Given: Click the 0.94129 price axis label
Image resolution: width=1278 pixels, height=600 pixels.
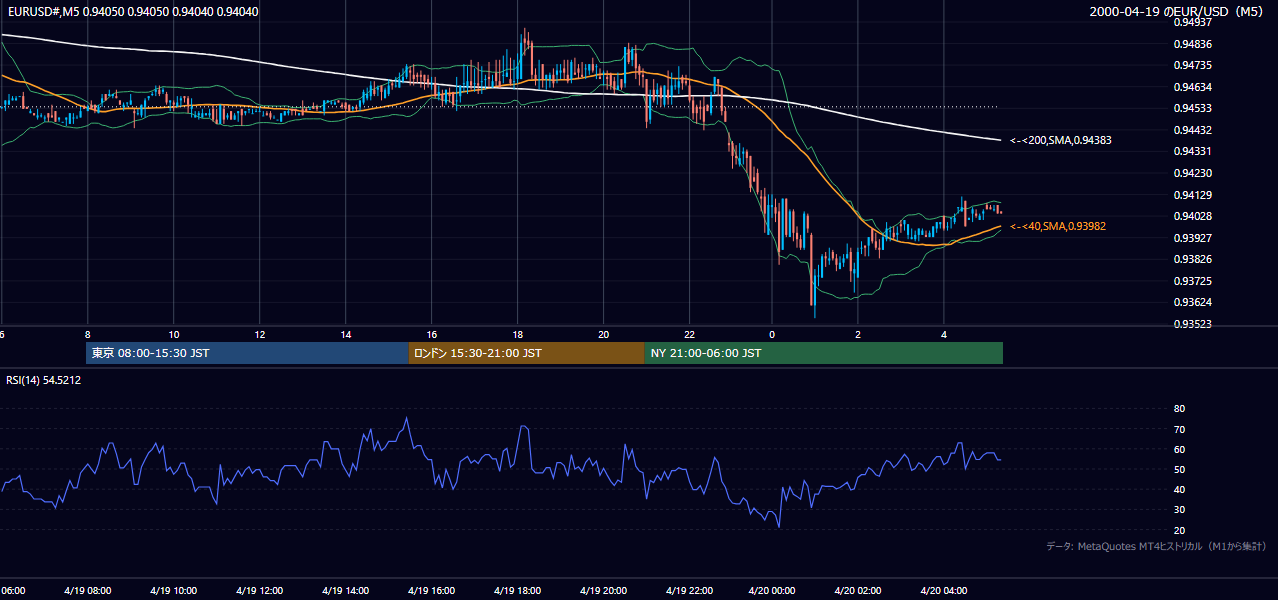Looking at the screenshot, I should point(1192,195).
